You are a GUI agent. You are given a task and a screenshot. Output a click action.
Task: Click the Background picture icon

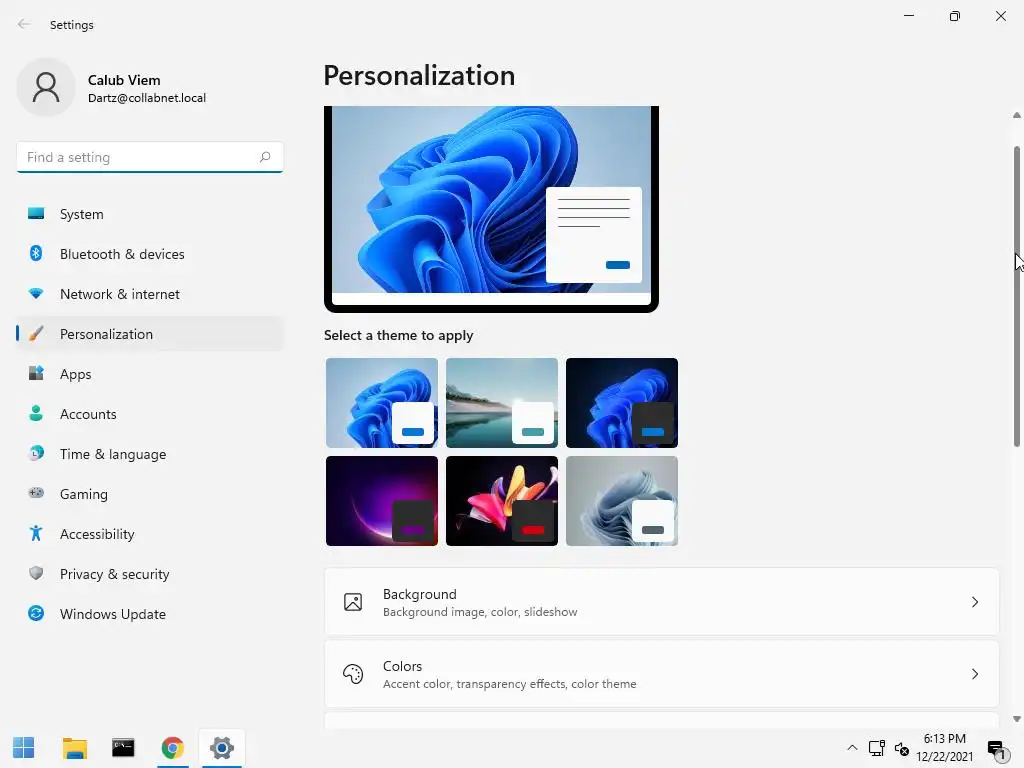coord(353,601)
